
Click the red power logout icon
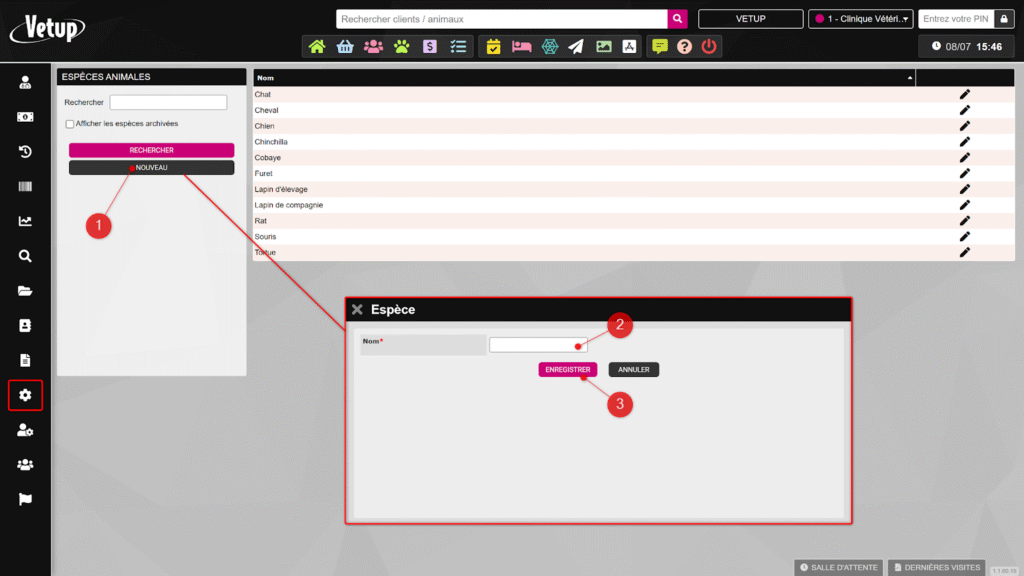coord(709,46)
